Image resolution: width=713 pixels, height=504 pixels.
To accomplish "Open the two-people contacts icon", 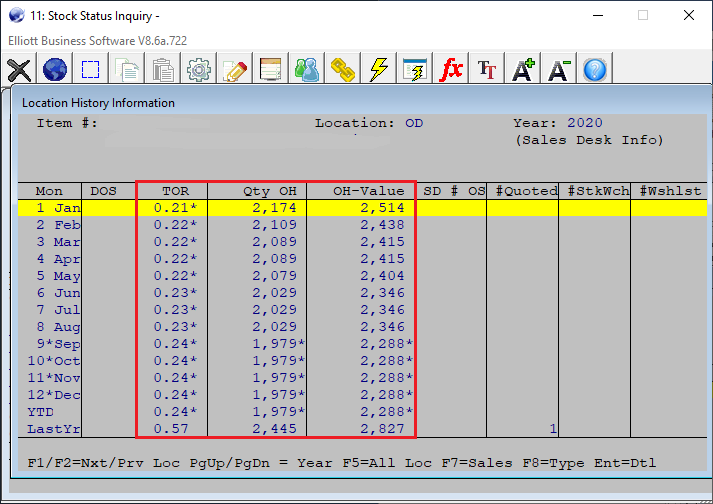I will coord(307,70).
